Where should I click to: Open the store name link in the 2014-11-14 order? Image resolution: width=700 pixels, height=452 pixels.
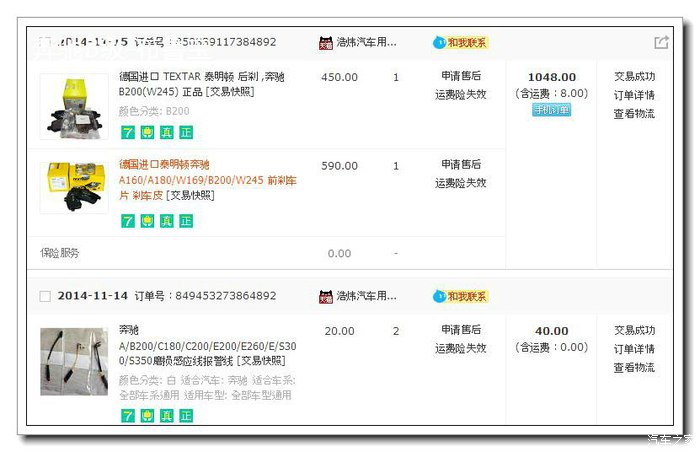click(x=366, y=297)
